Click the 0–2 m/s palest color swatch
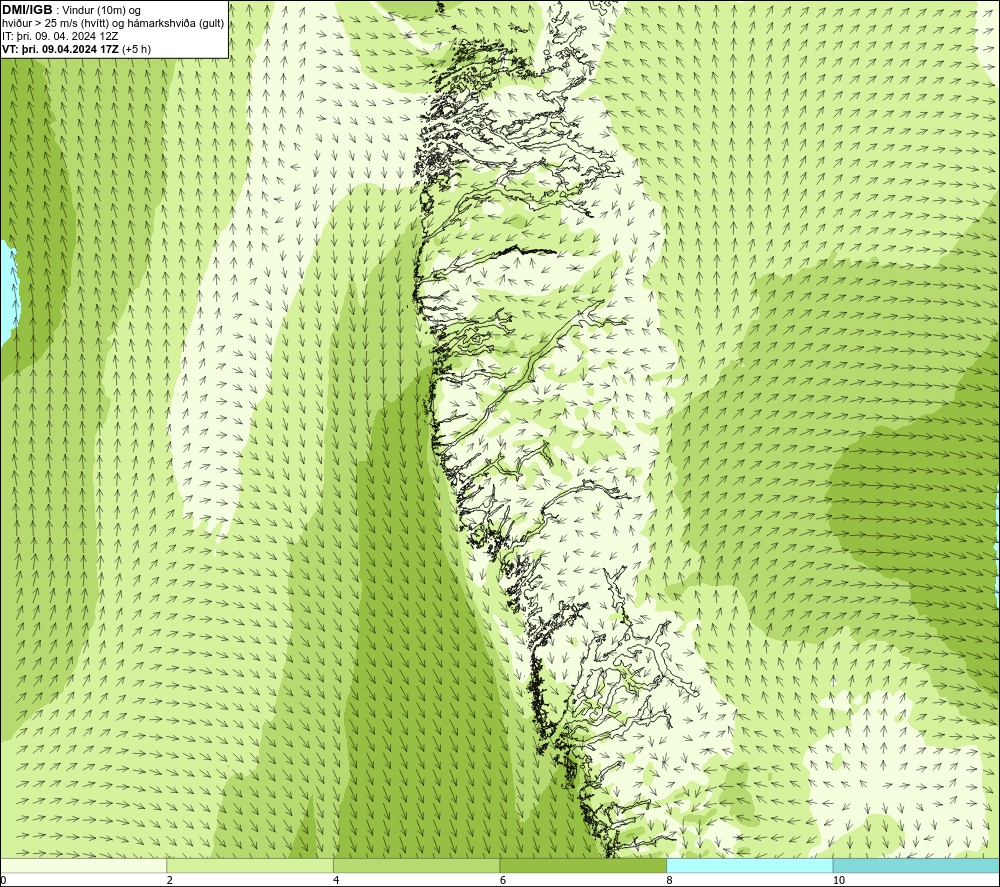This screenshot has height=887, width=1000. coord(84,865)
